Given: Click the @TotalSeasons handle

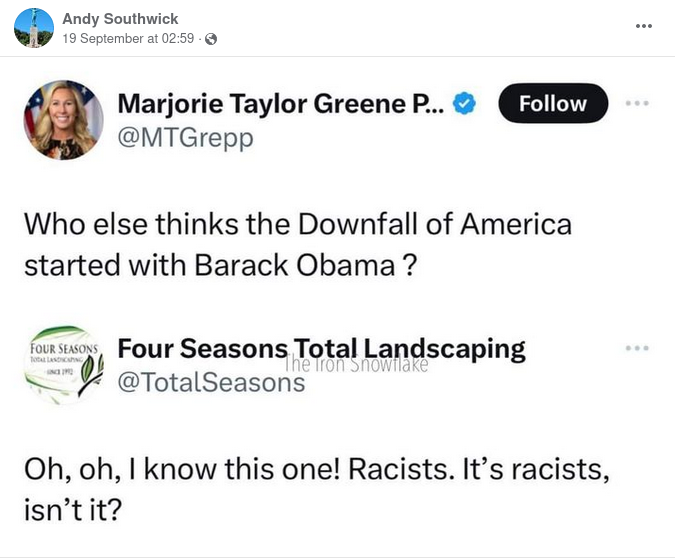Looking at the screenshot, I should (x=211, y=382).
